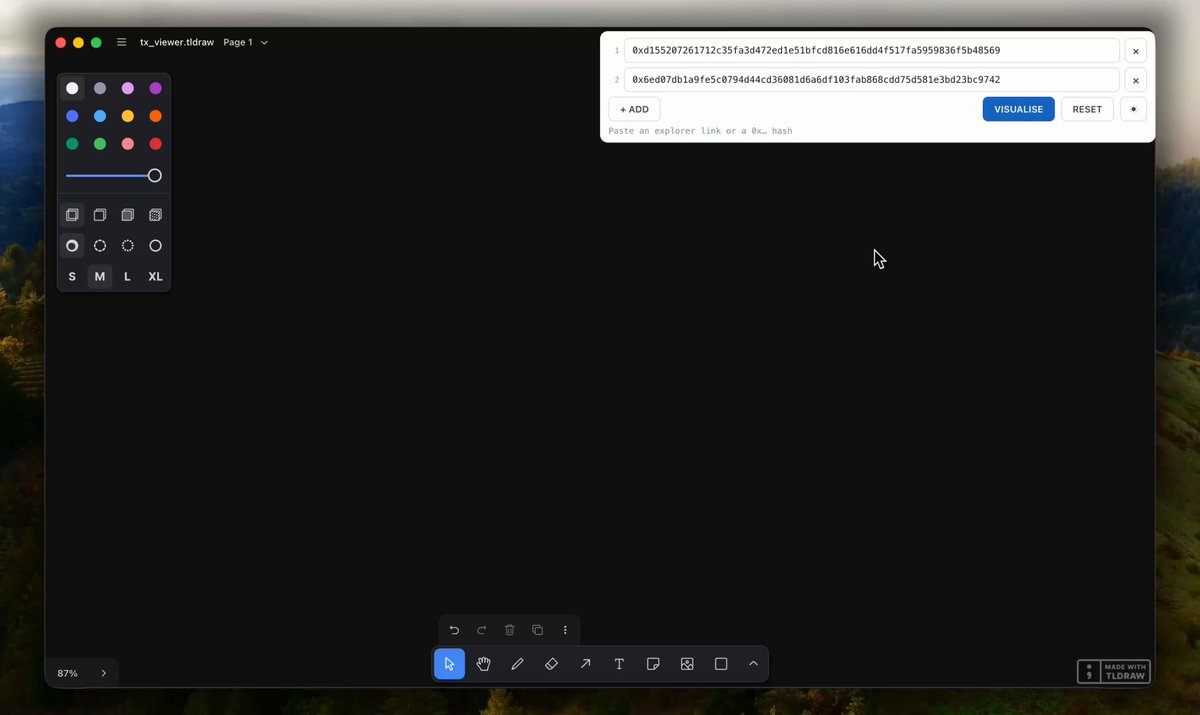Select the Text tool

click(x=619, y=664)
